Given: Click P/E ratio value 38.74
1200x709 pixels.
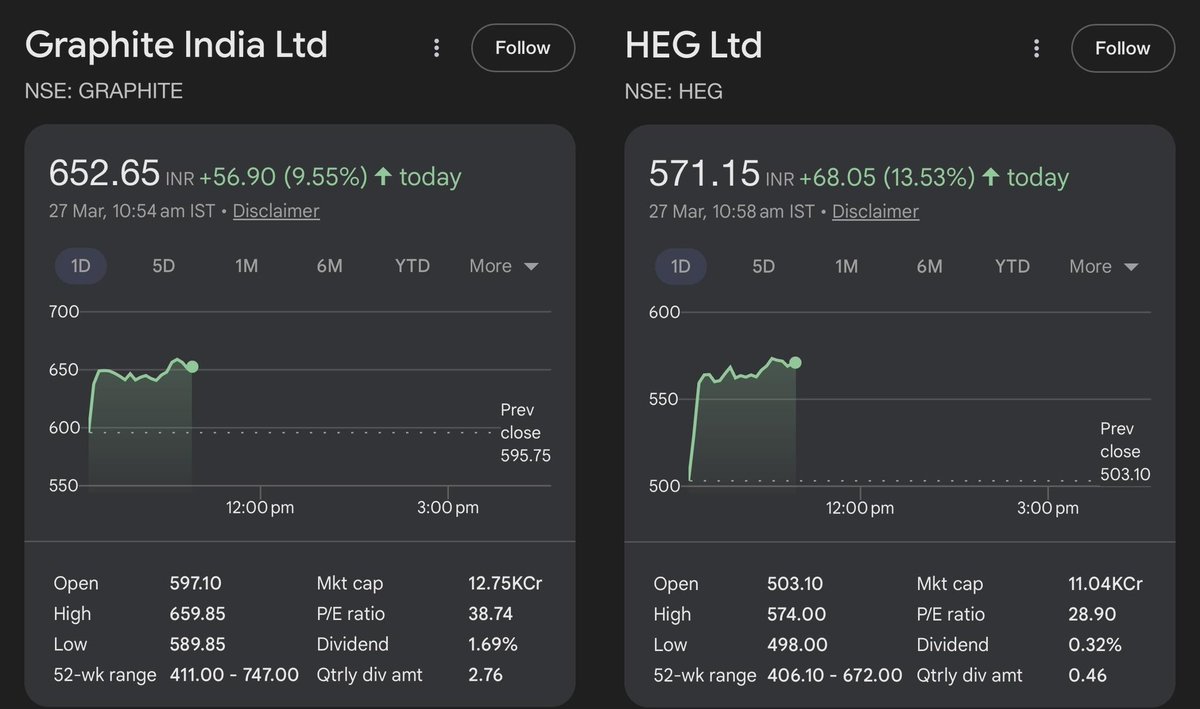Looking at the screenshot, I should point(490,614).
